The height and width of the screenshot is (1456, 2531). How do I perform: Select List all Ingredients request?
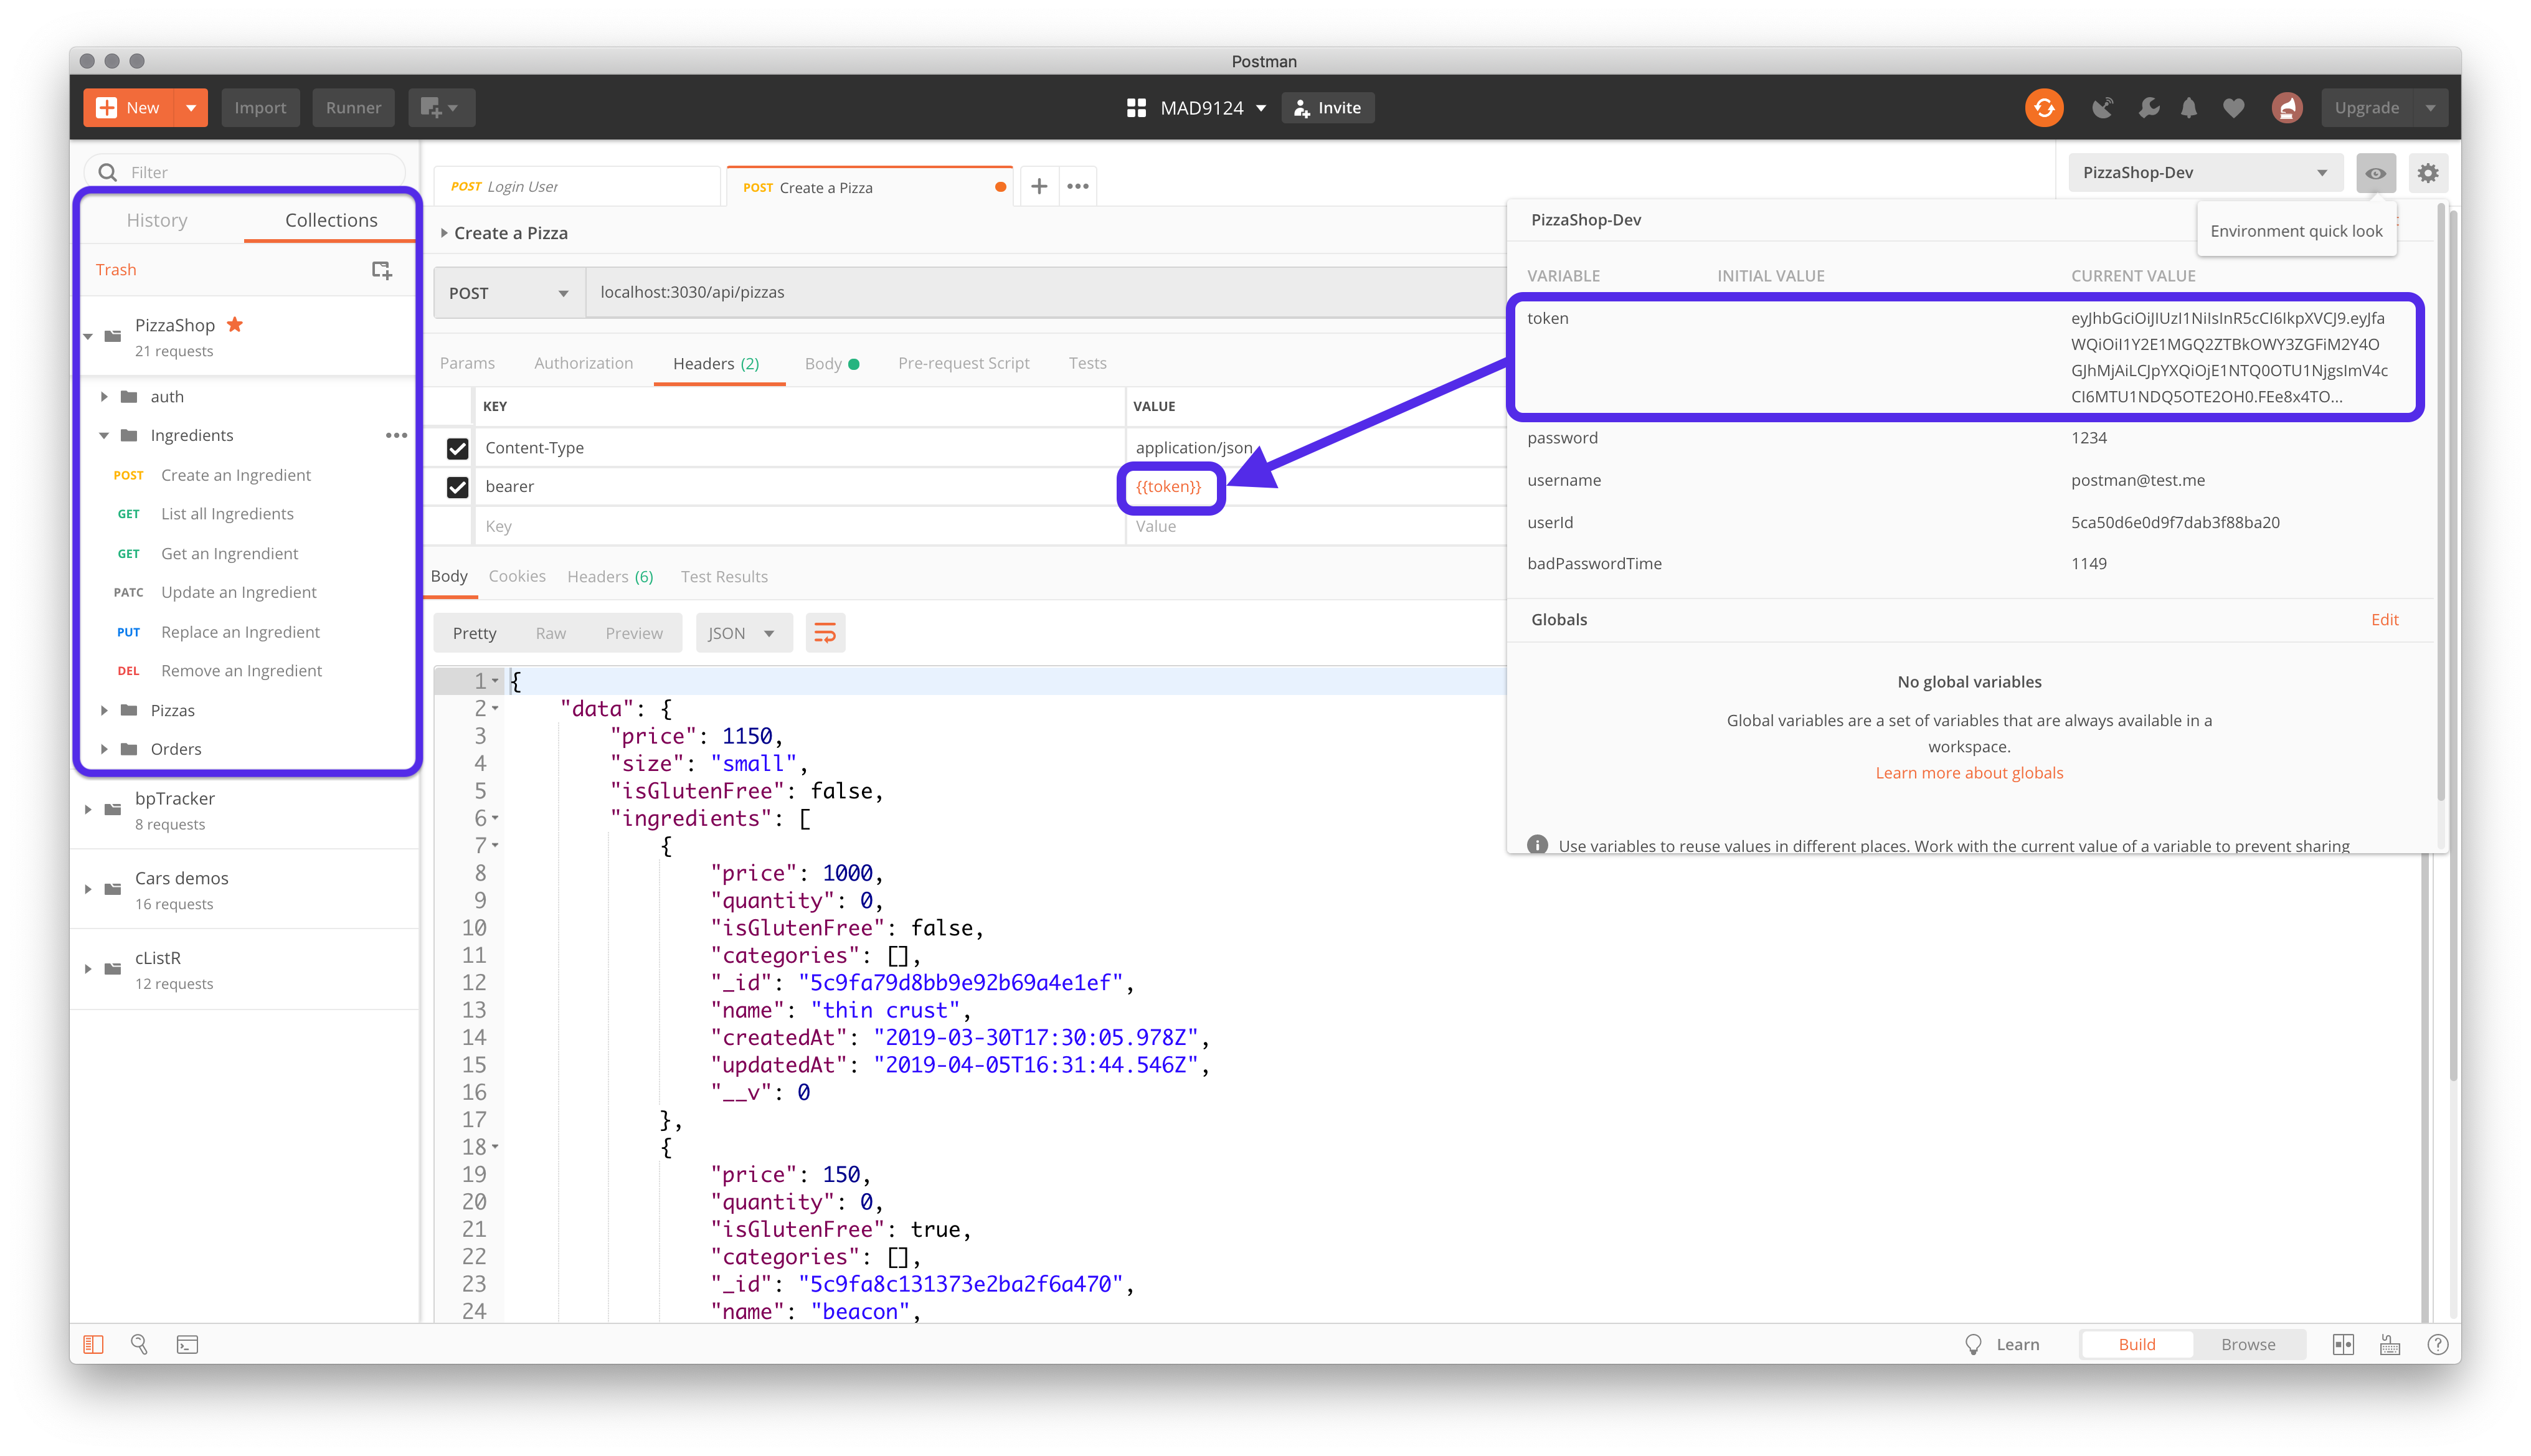(x=227, y=514)
